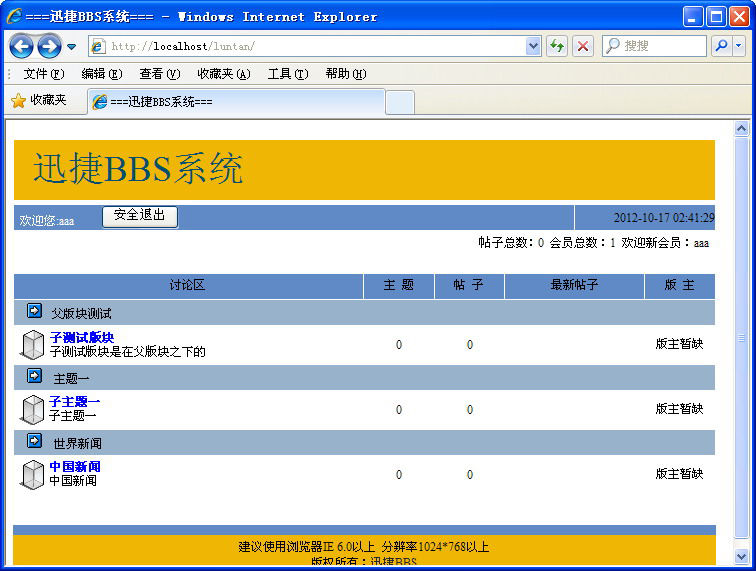Click the welcome text 欢迎您:aaa
This screenshot has width=756, height=571.
47,220
